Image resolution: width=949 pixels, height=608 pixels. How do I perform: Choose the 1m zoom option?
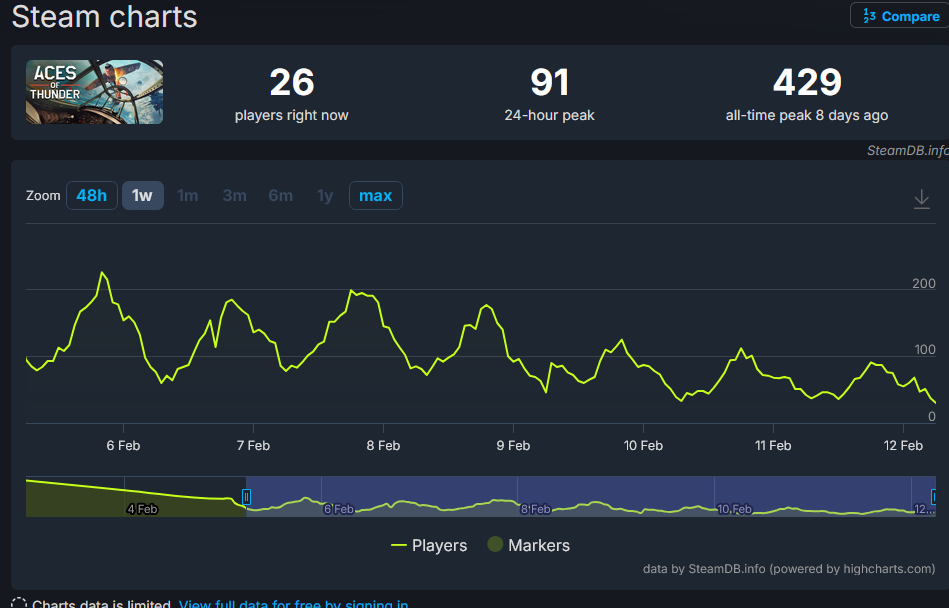click(187, 195)
